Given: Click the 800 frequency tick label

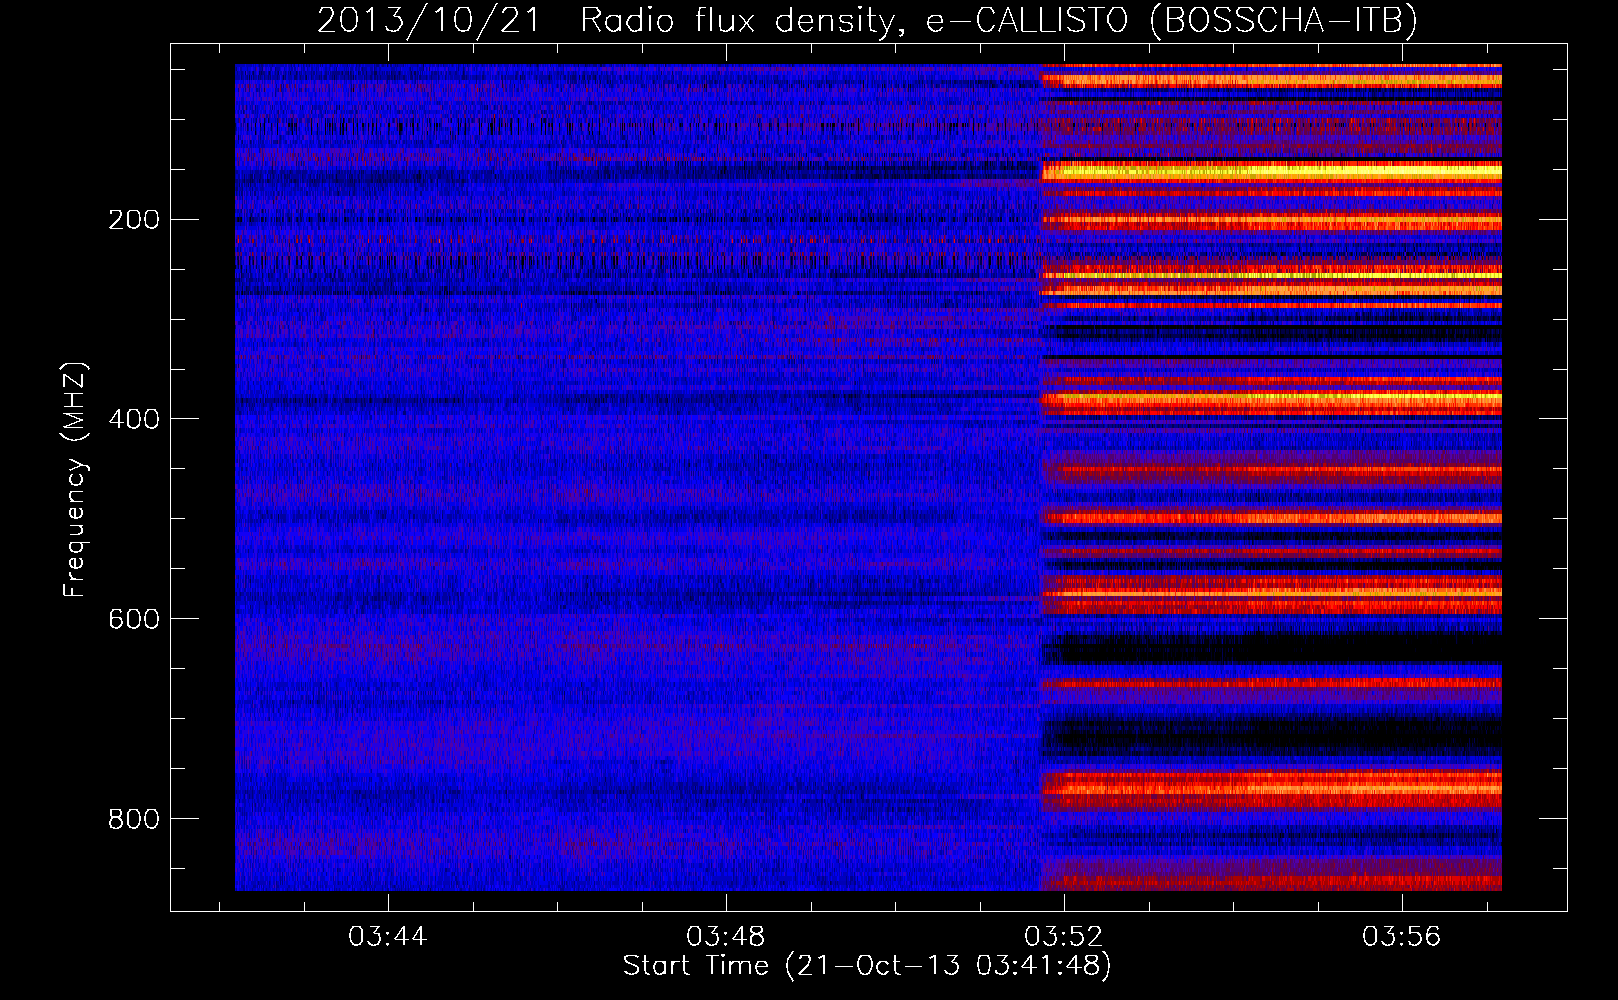Looking at the screenshot, I should point(133,819).
